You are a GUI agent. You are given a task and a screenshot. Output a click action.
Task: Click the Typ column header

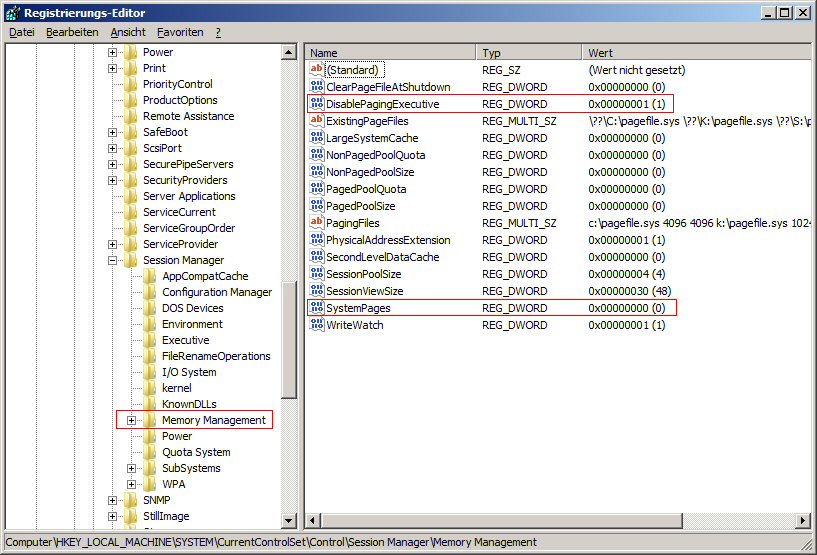pos(530,52)
